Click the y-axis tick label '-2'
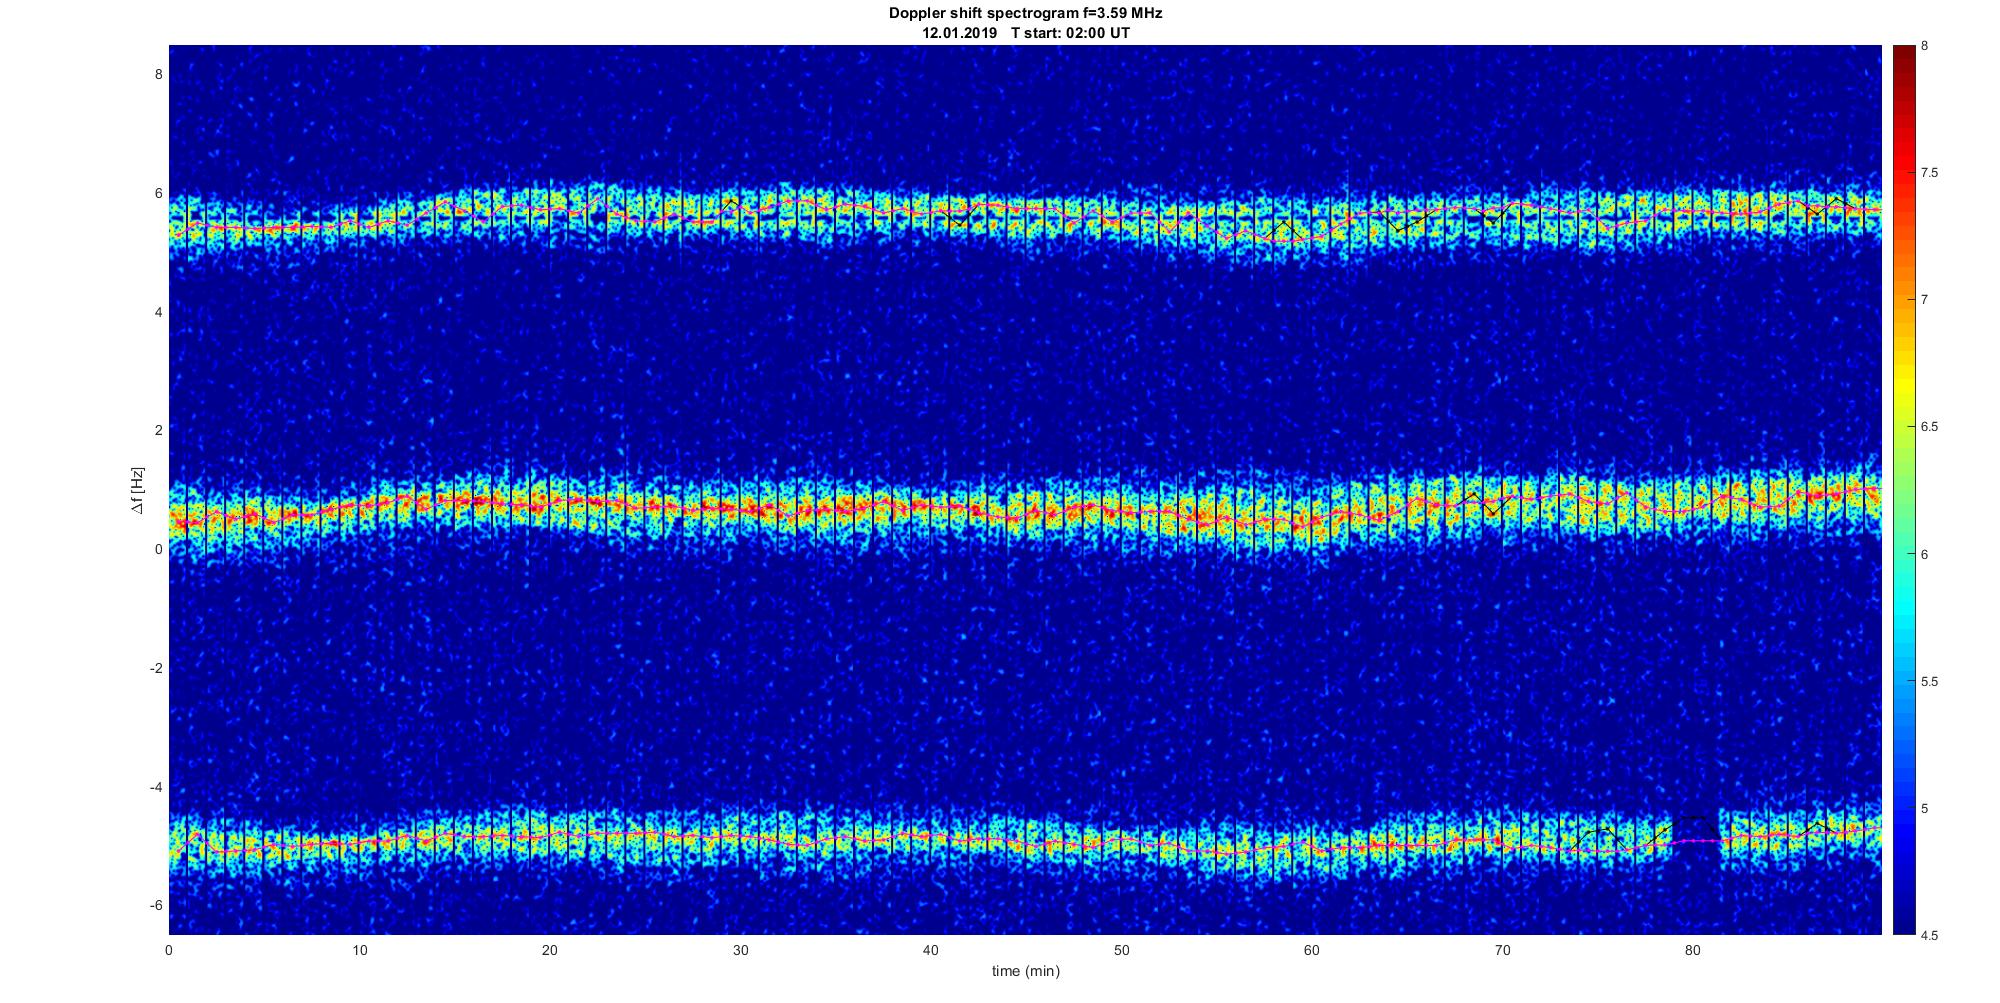This screenshot has height=1003, width=2000. (156, 668)
